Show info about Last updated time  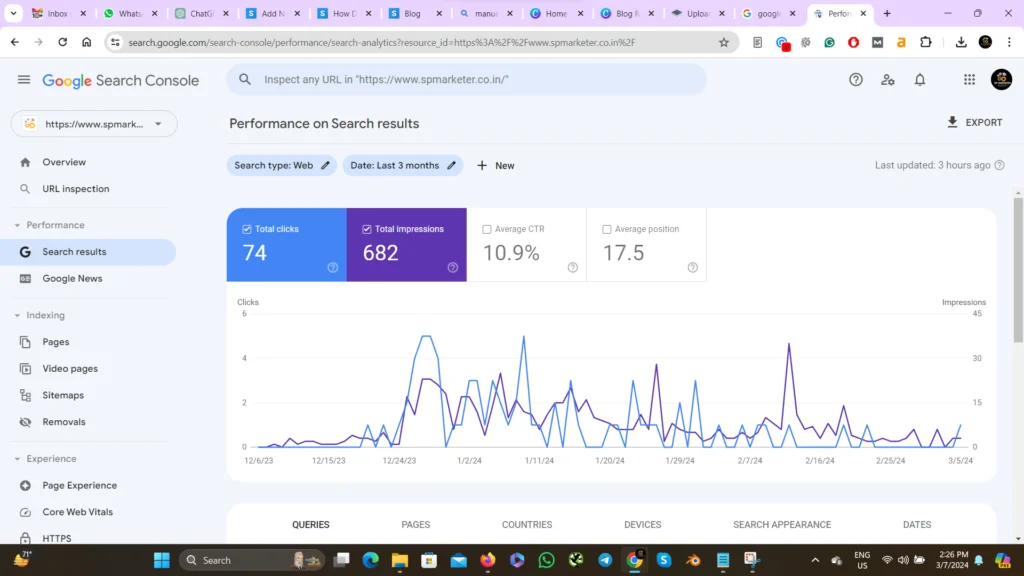(x=999, y=165)
